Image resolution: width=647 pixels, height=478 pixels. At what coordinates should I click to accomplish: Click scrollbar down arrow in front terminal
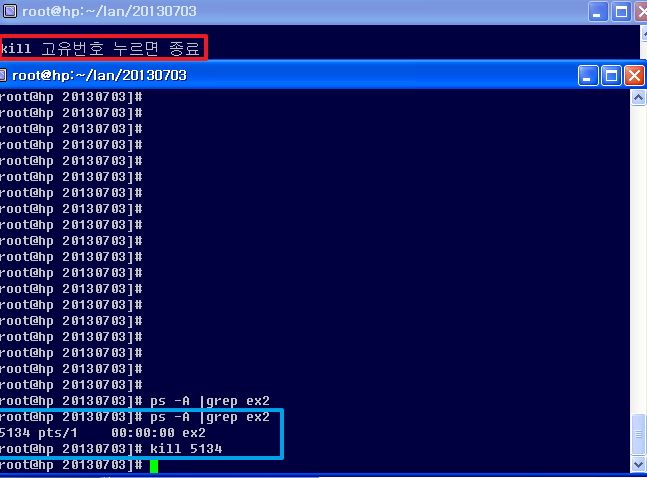coord(638,464)
